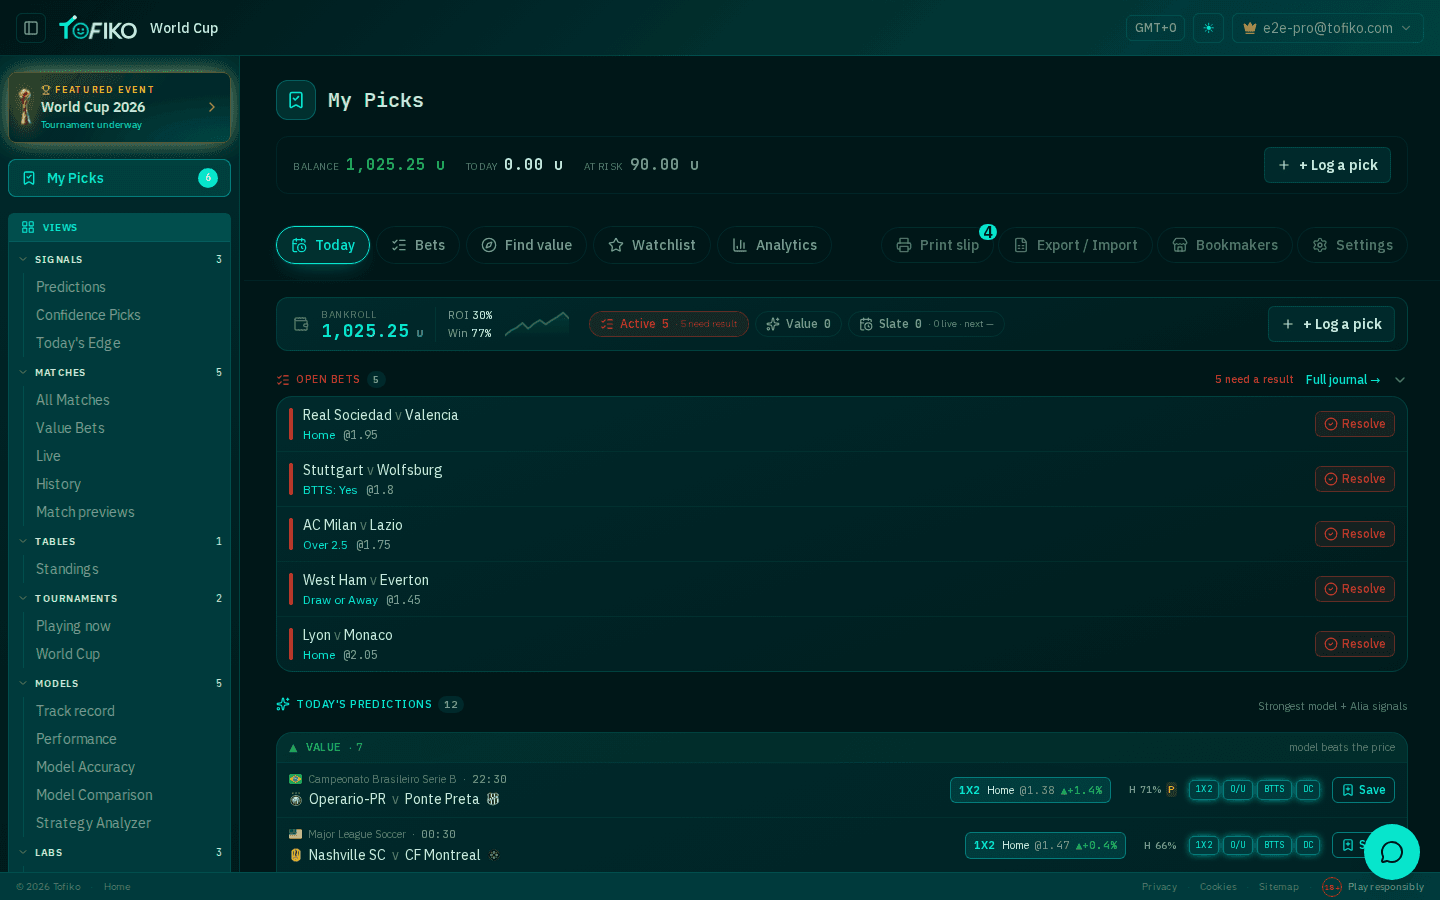Select the Watchlist tab
1440x900 pixels.
point(652,245)
